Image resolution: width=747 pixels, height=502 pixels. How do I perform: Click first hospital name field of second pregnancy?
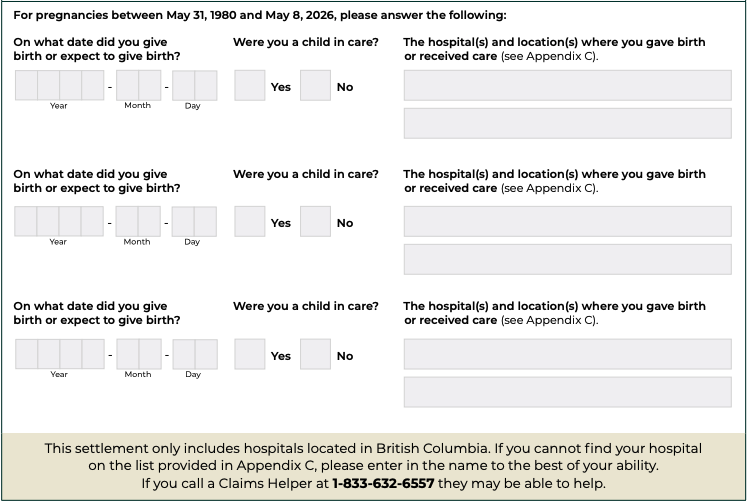tap(568, 221)
